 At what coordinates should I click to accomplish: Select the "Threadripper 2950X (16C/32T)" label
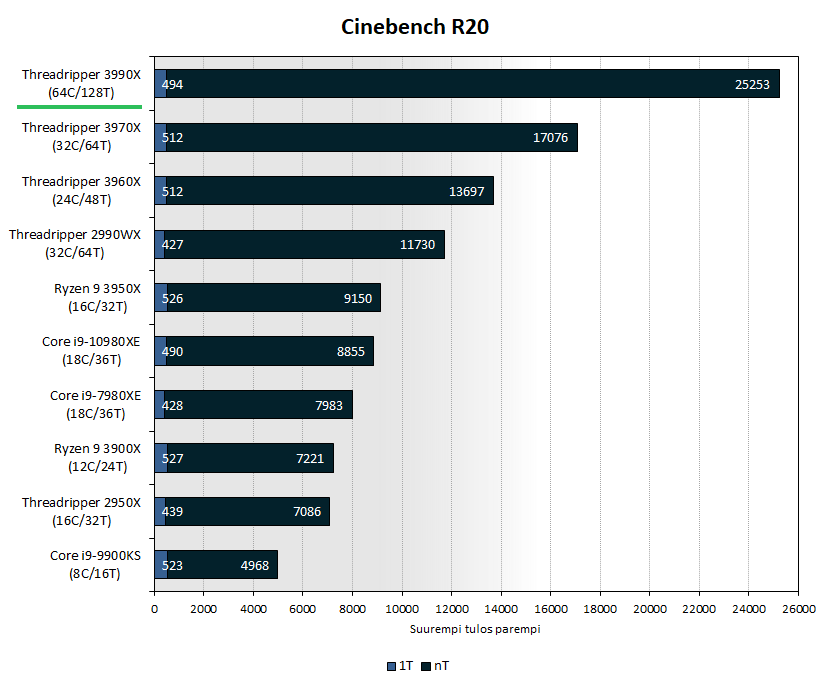coord(81,511)
